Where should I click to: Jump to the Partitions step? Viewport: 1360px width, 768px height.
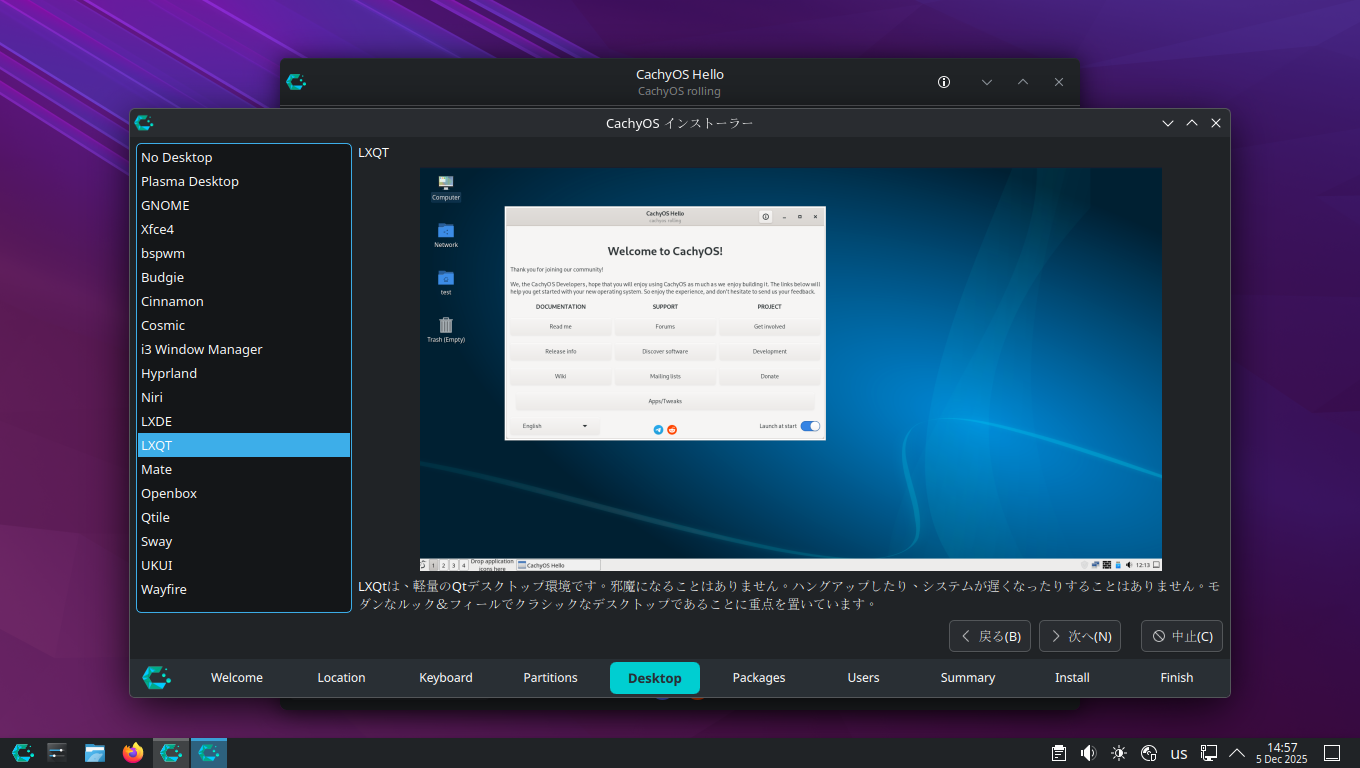pos(550,677)
